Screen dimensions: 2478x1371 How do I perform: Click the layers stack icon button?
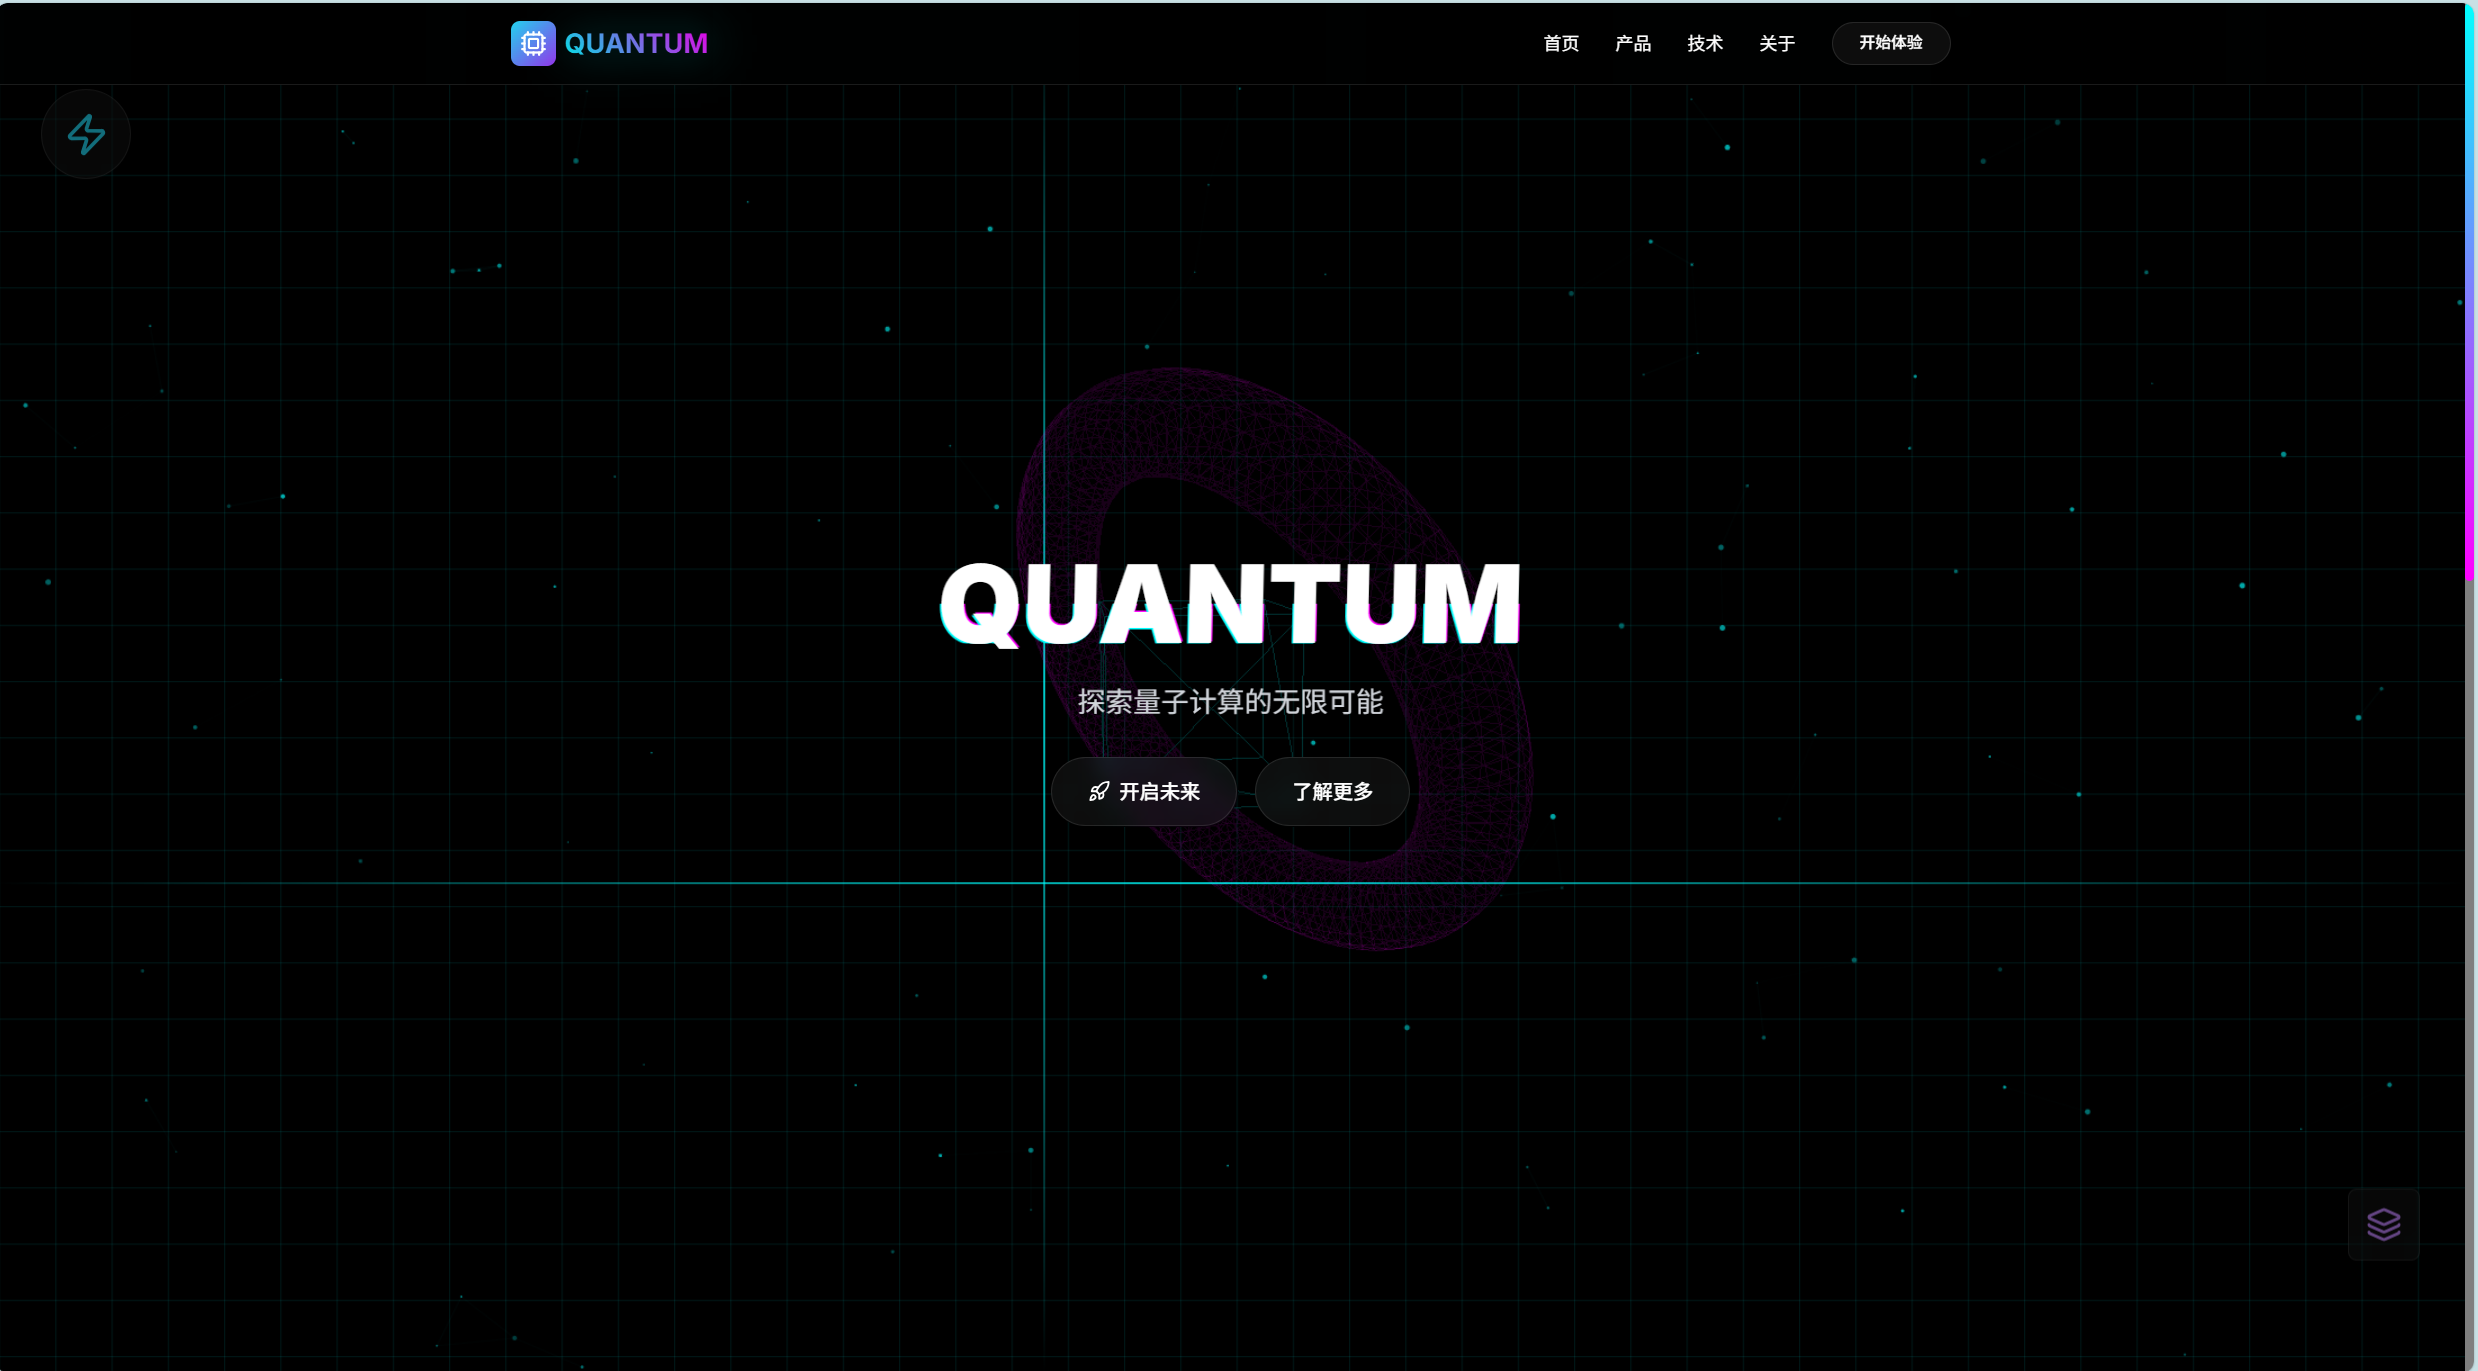click(2384, 1224)
